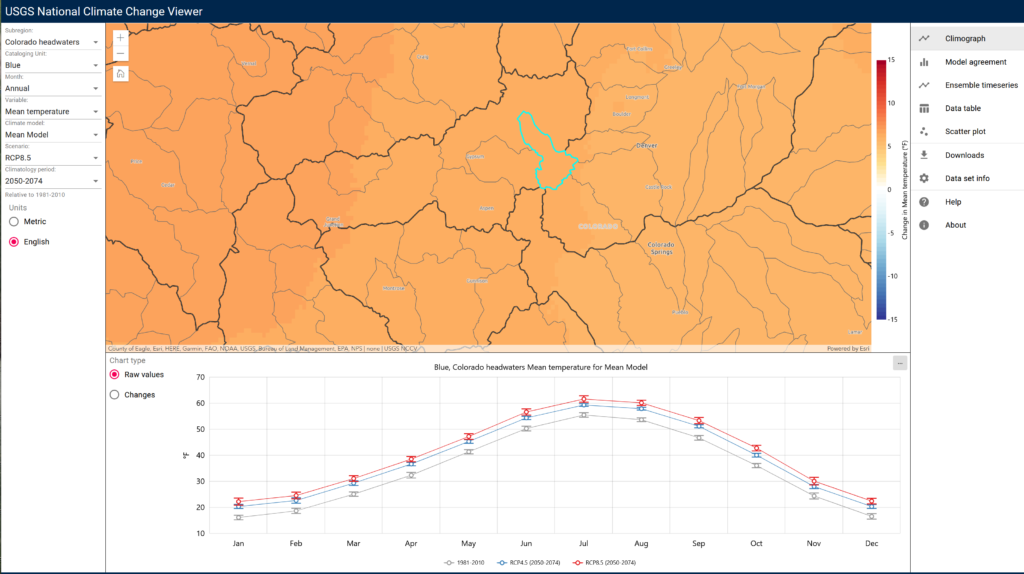Collapse the chart panel with minus button
1024x574 pixels.
(x=900, y=363)
